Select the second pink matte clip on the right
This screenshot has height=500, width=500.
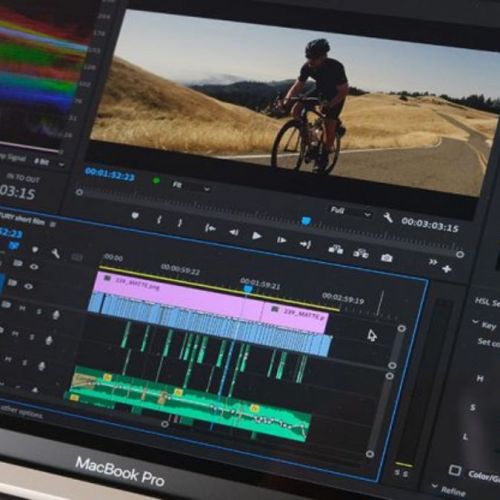click(295, 317)
